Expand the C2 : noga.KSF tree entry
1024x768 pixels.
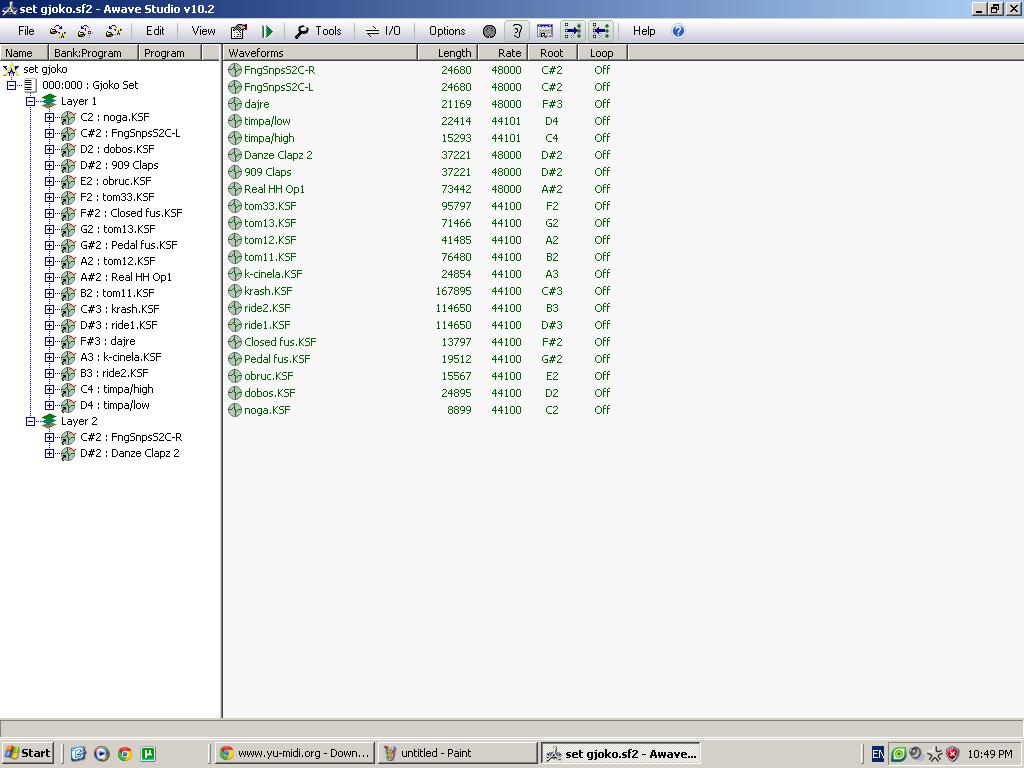pos(49,117)
